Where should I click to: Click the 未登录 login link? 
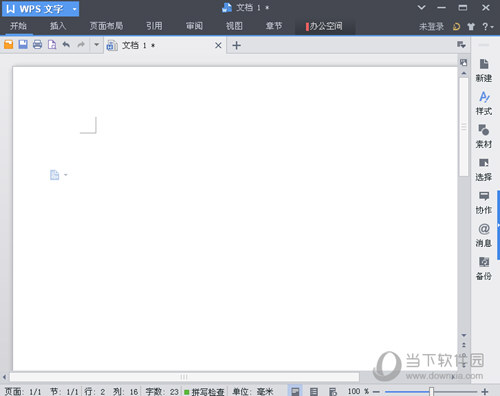click(431, 27)
